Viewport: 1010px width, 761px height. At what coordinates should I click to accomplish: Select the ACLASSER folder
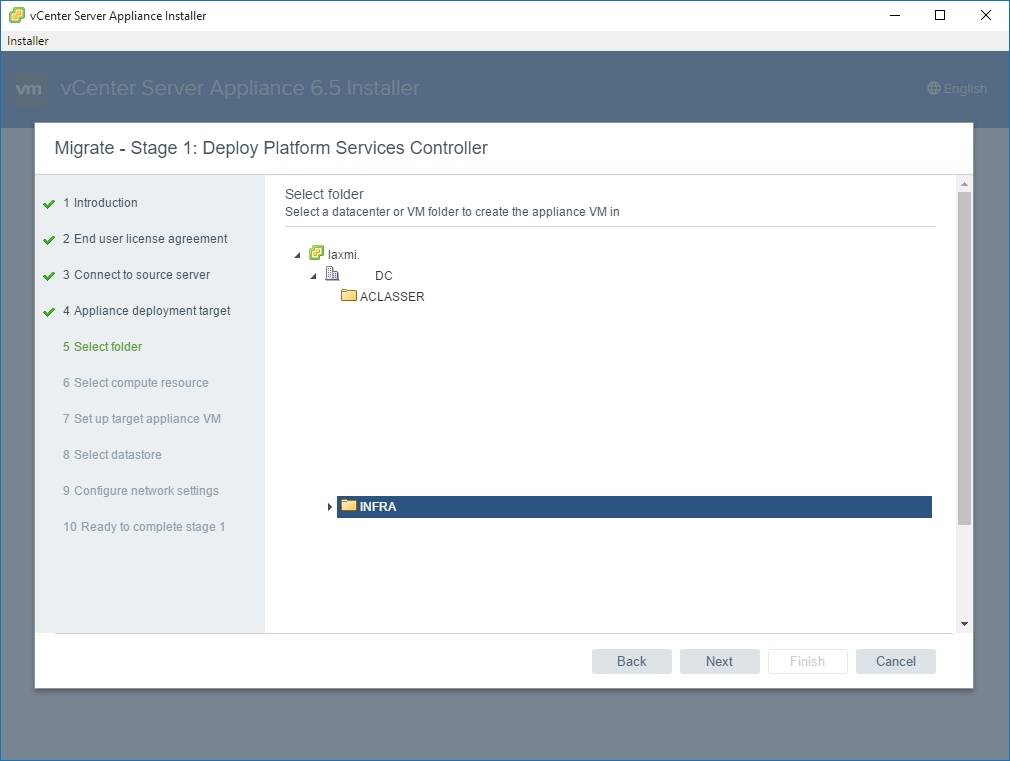pos(392,296)
